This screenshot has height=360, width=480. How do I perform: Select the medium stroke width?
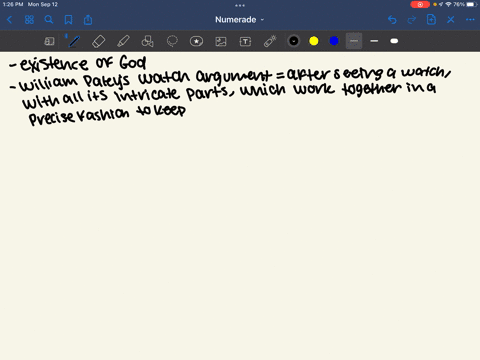pos(374,41)
